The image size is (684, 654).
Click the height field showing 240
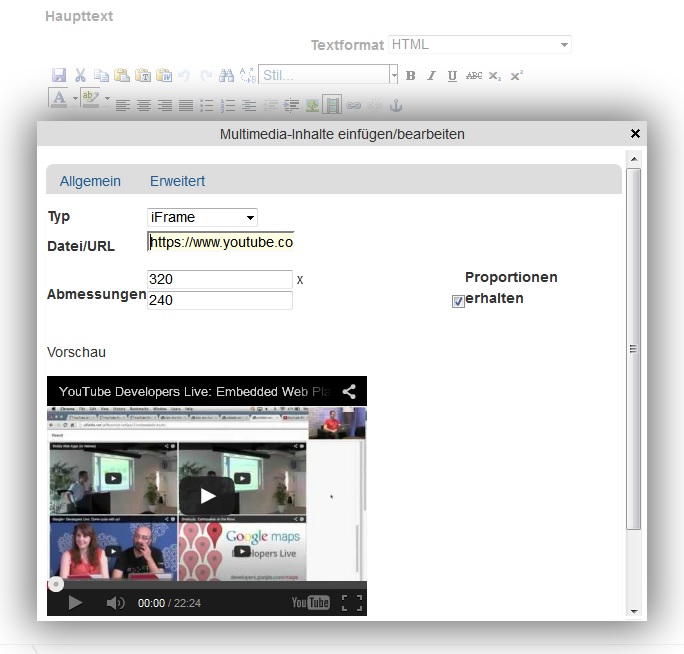click(220, 300)
